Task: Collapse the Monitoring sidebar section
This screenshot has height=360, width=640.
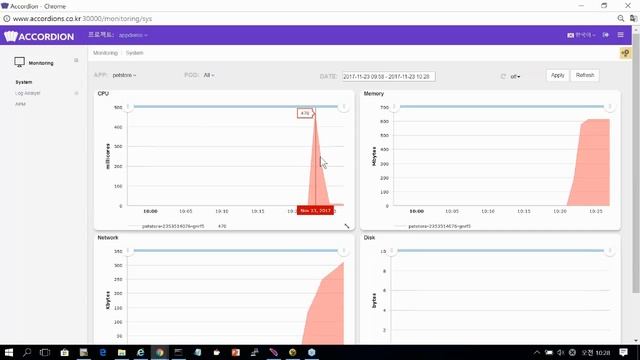Action: point(76,60)
